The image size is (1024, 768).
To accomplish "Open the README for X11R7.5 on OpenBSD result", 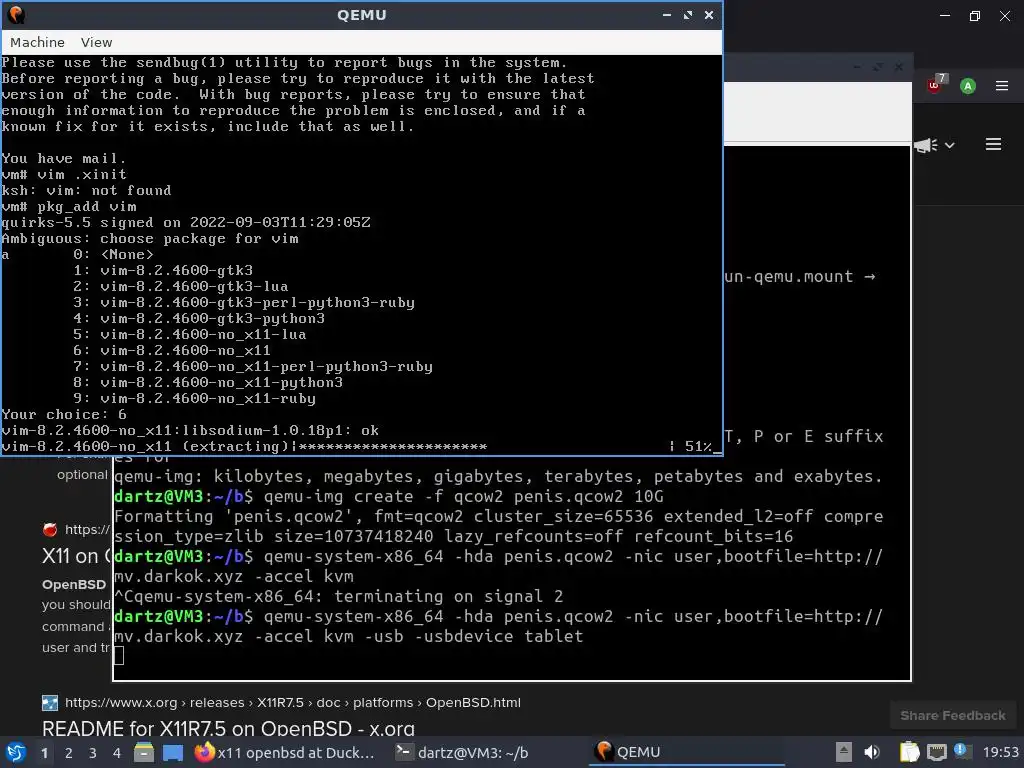I will click(228, 729).
